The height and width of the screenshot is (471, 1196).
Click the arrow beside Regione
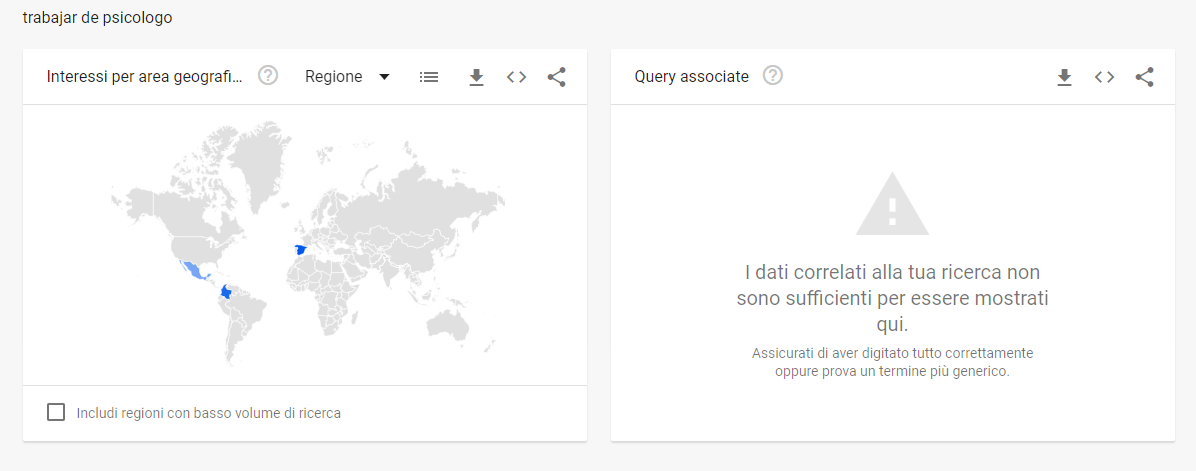(384, 77)
